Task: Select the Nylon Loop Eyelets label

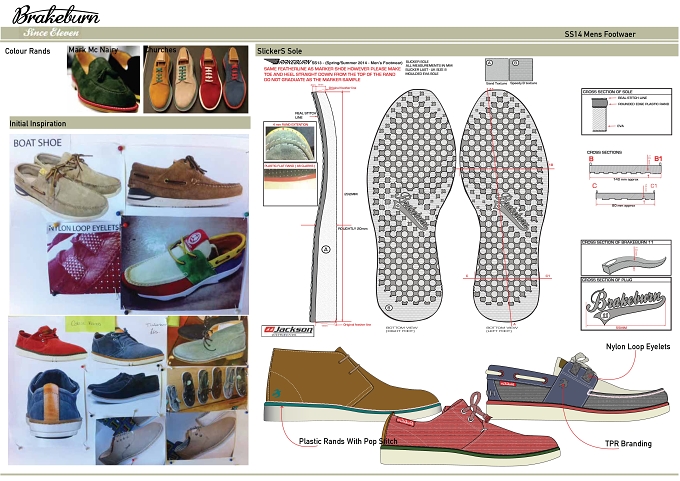Action: point(638,347)
